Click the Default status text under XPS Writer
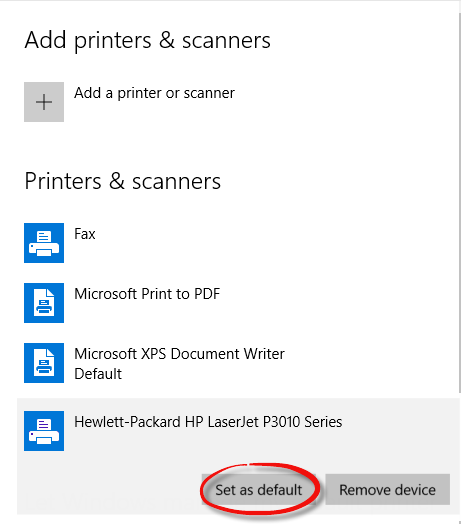 pos(98,374)
